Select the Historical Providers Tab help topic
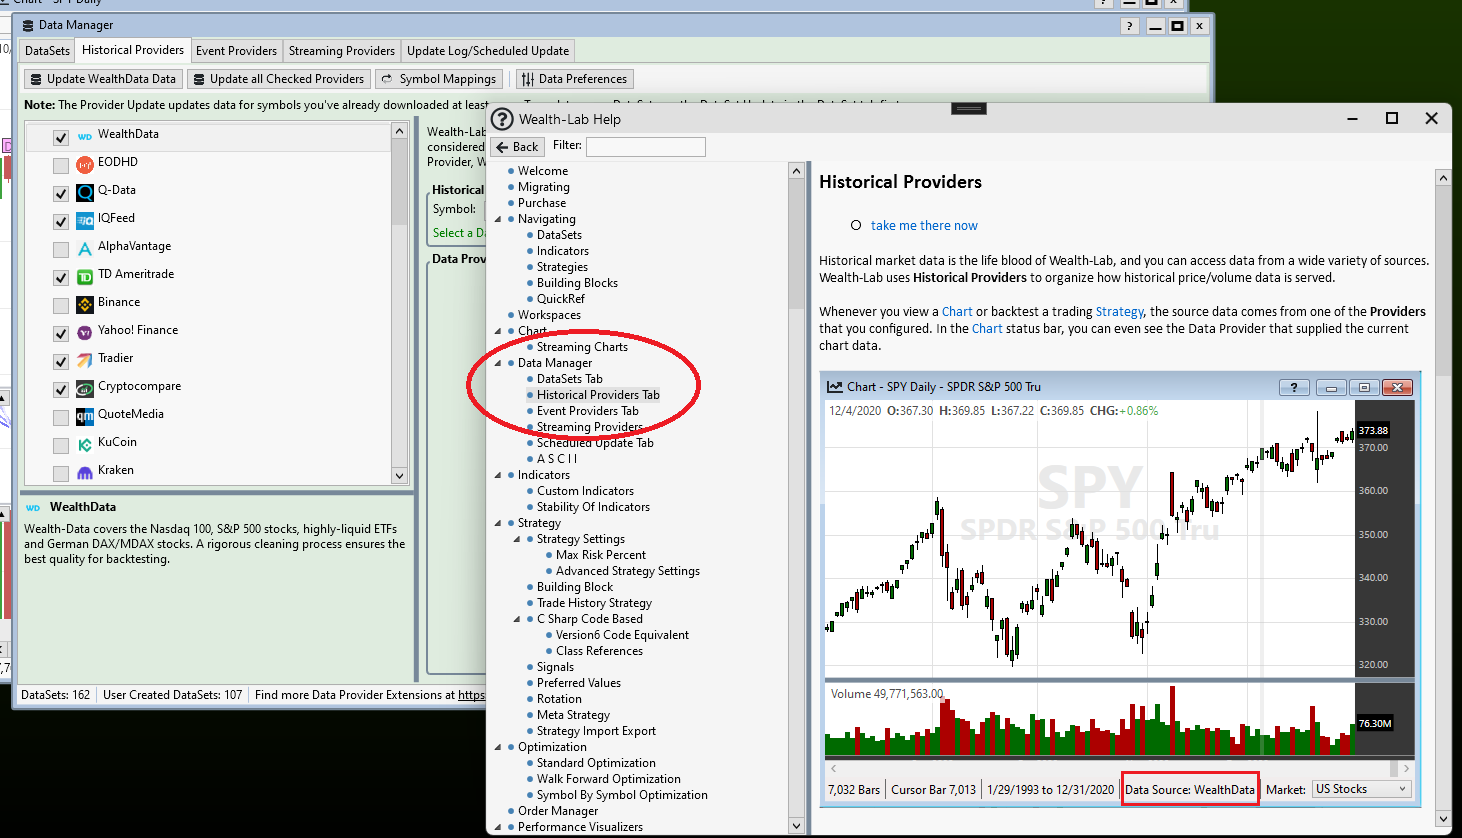 (x=598, y=395)
